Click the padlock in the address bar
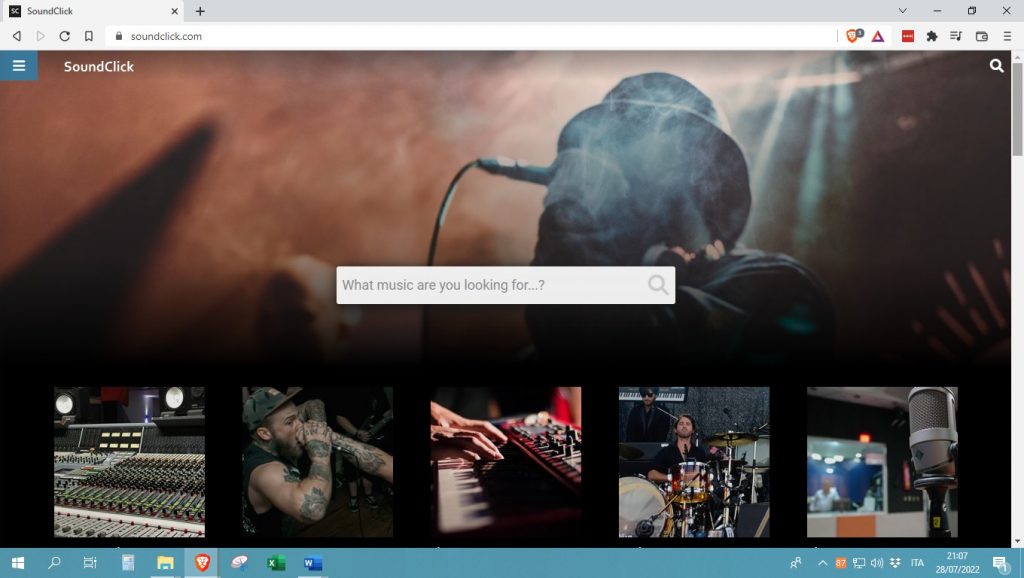 [117, 35]
